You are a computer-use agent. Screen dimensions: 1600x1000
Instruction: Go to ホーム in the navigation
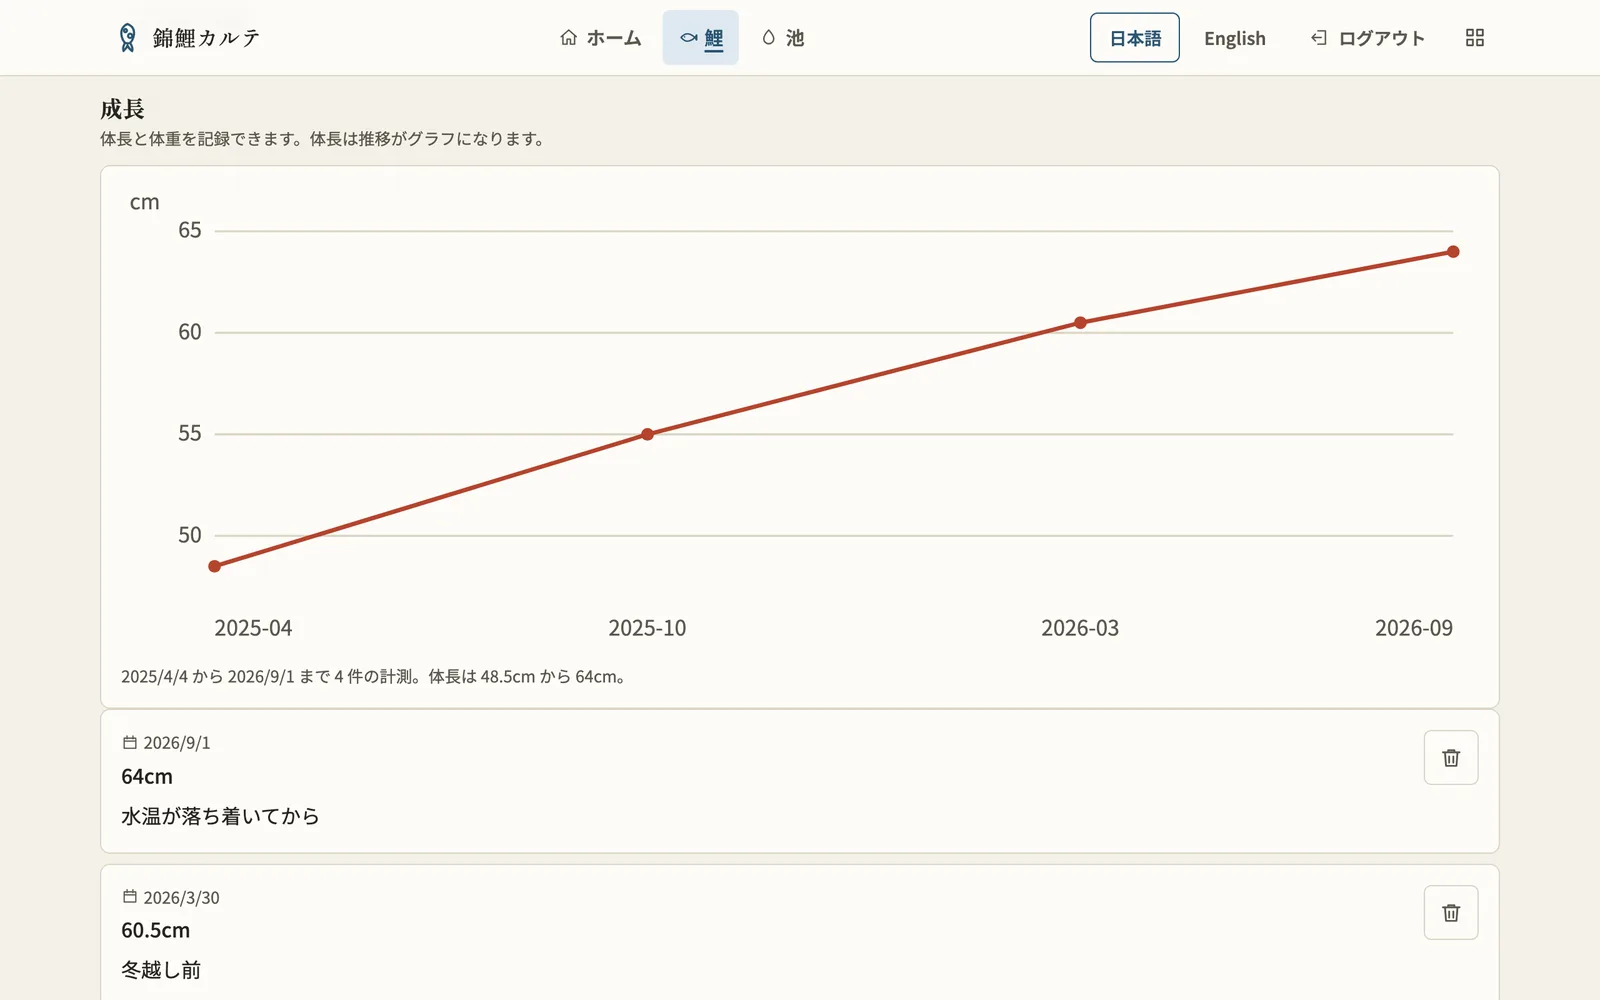coord(600,38)
